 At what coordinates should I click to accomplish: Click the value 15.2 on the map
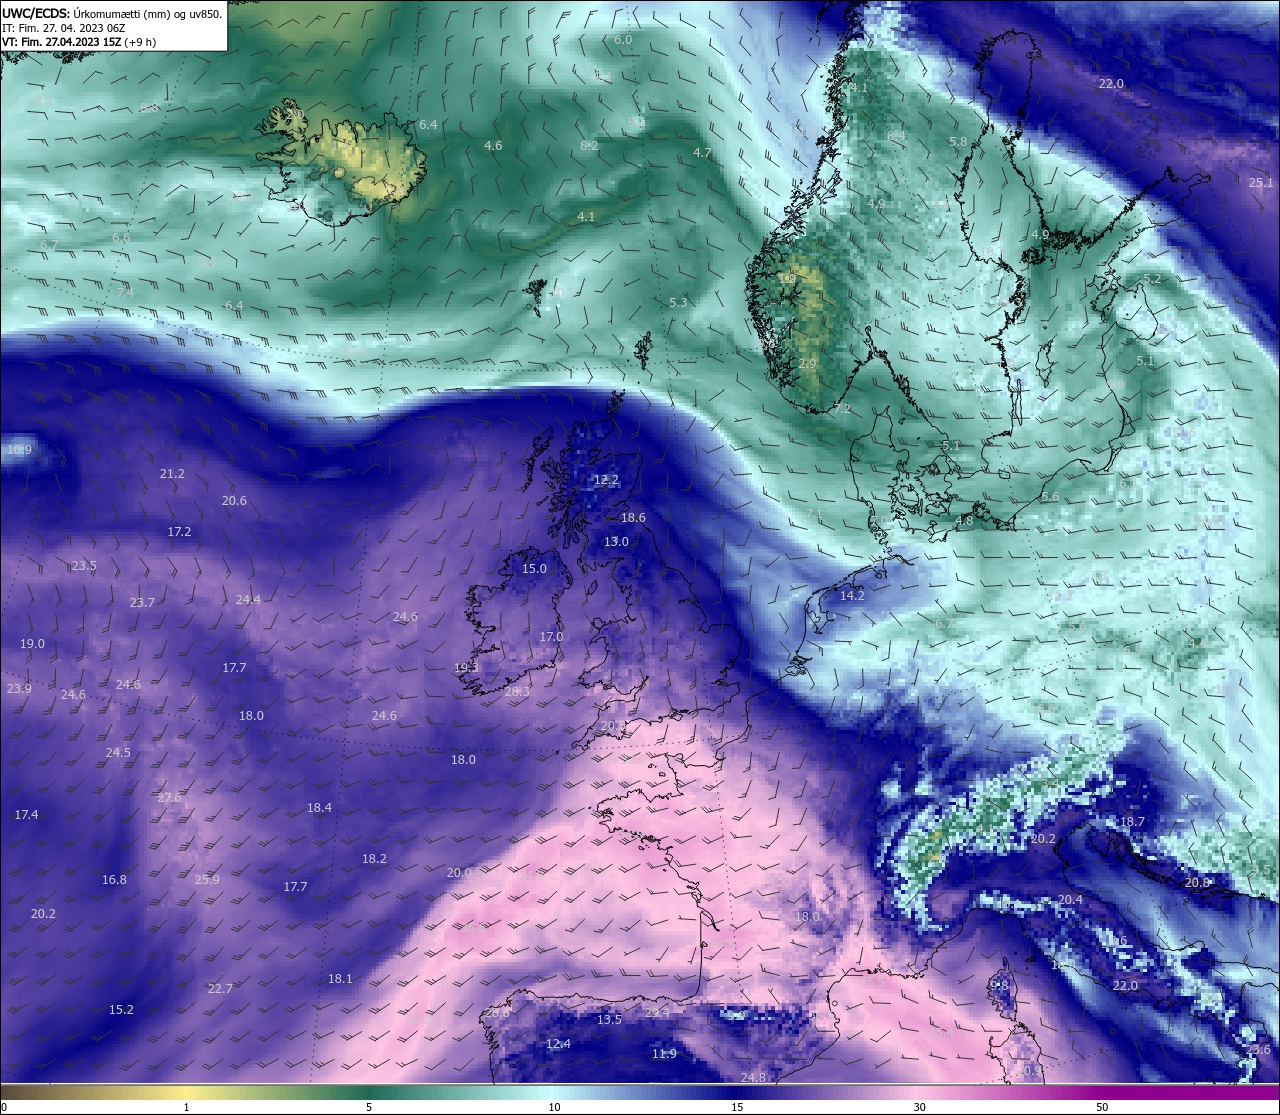click(x=121, y=1010)
